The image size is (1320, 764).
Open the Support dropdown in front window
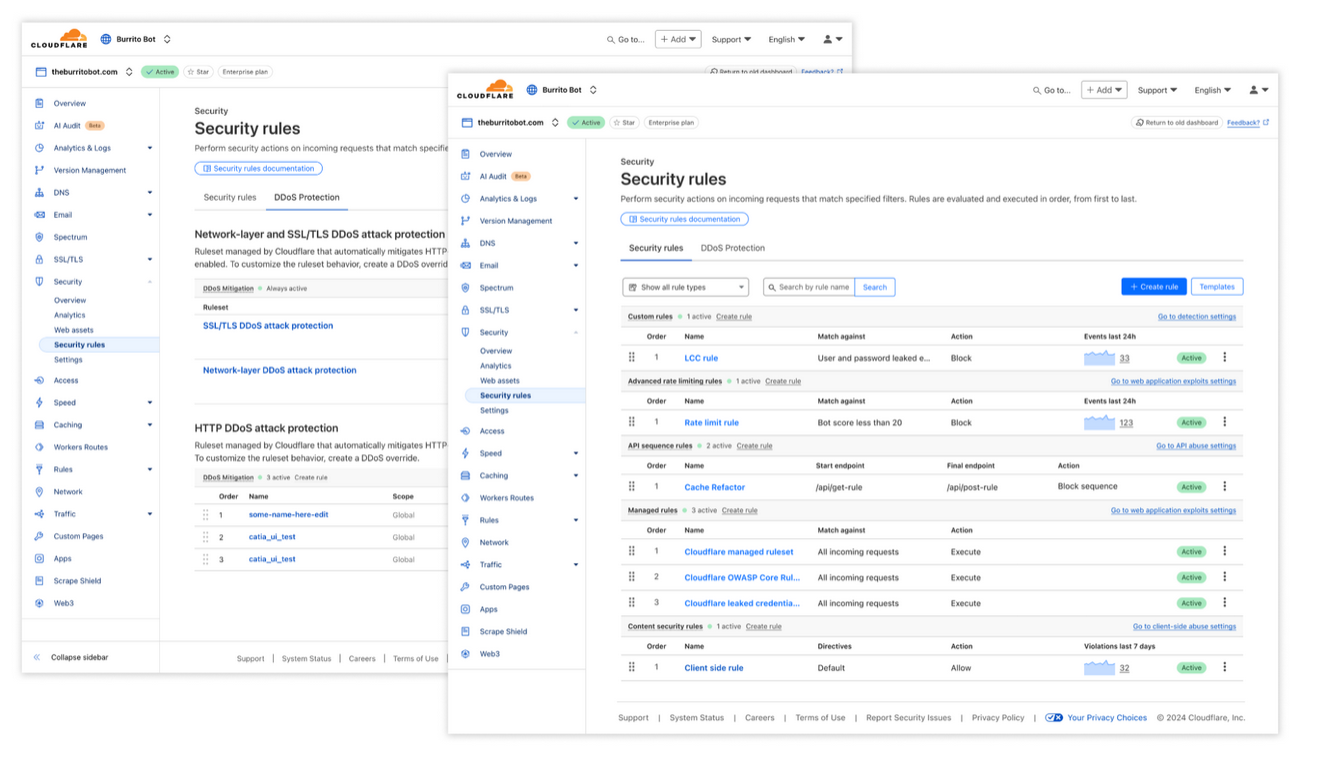1157,90
